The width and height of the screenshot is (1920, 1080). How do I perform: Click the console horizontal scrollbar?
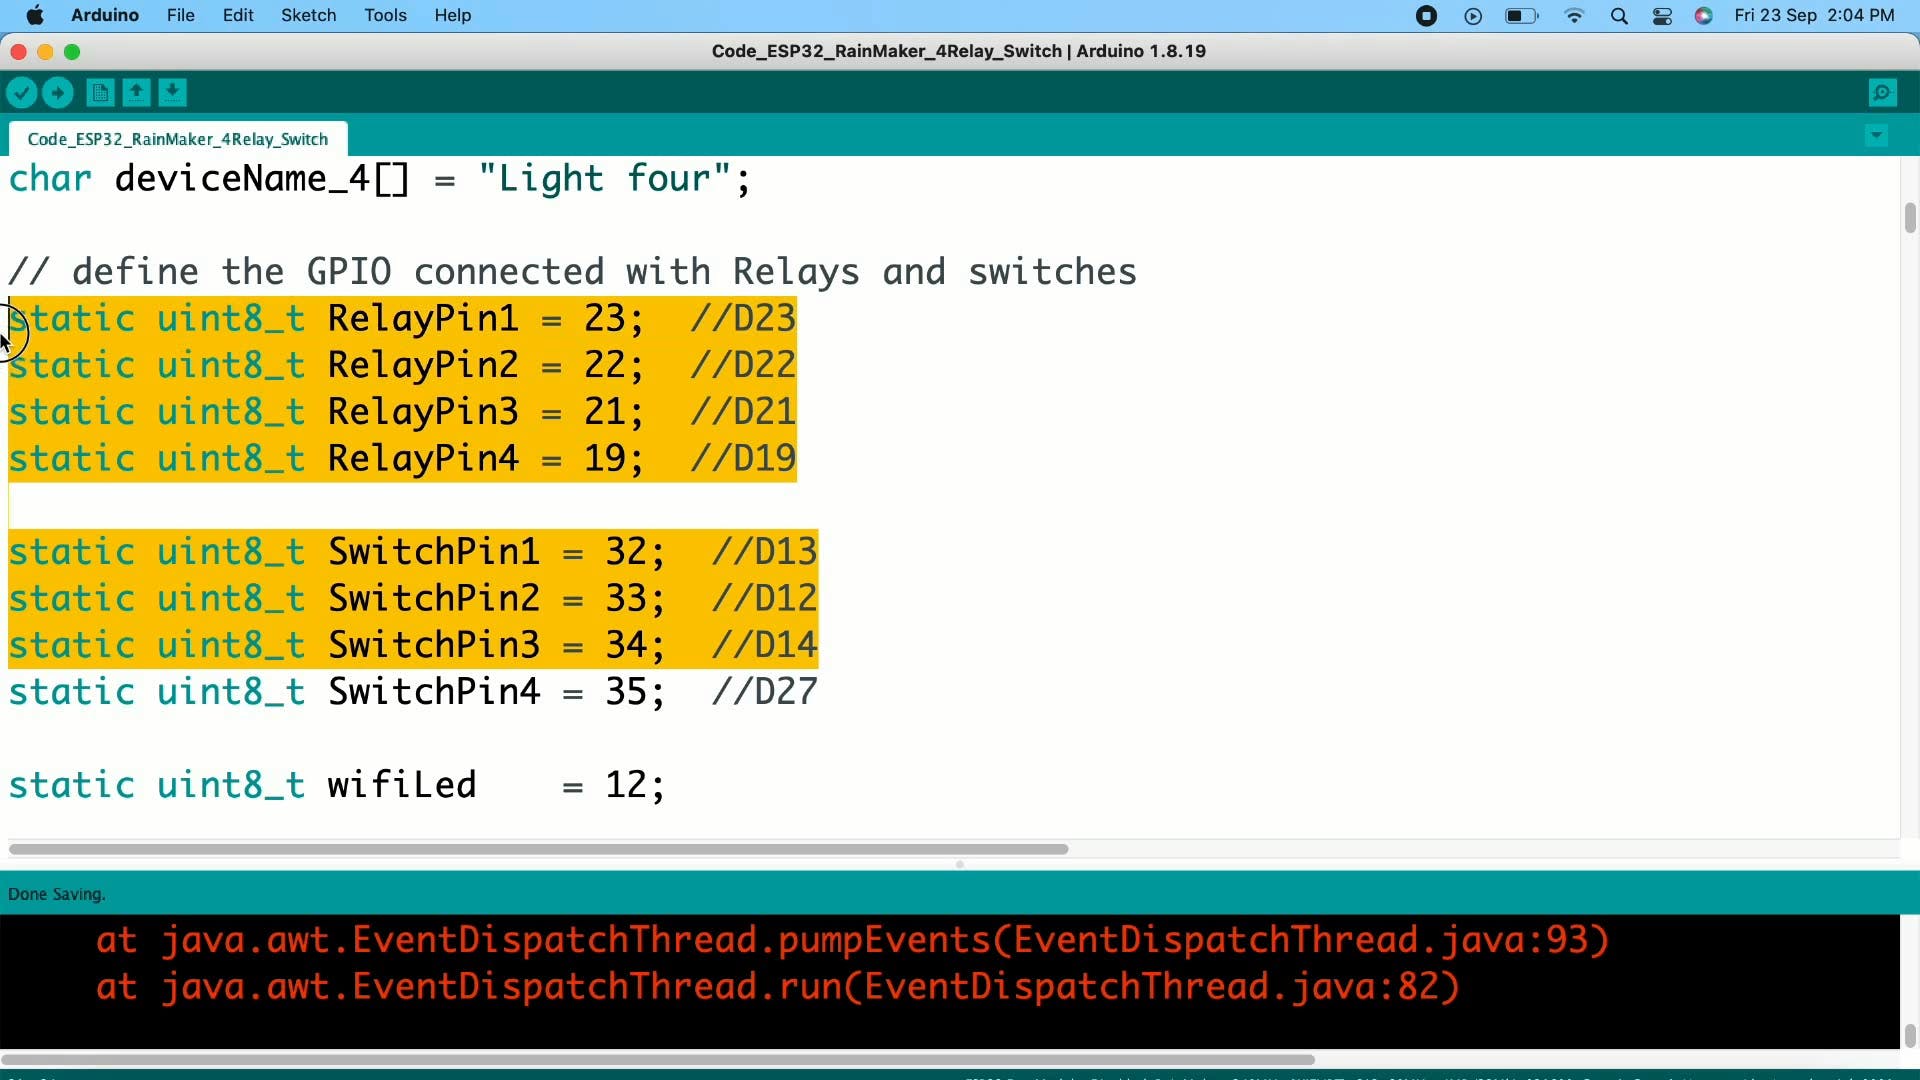657,1059
